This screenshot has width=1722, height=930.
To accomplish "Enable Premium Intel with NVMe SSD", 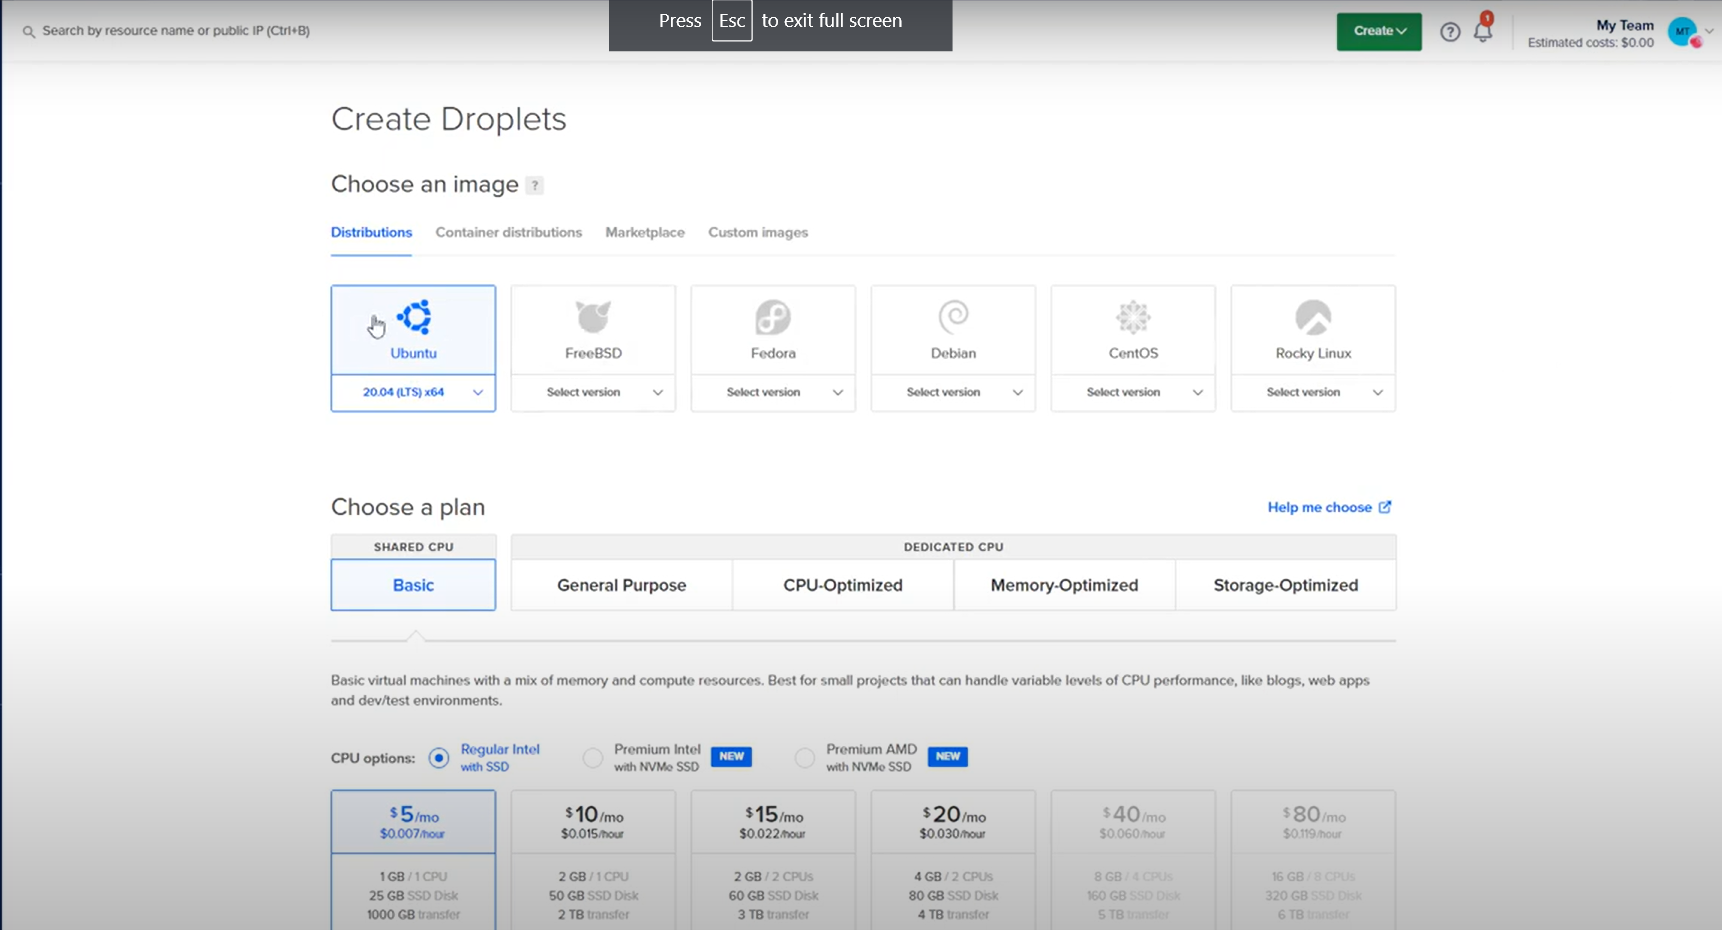I will pos(592,758).
